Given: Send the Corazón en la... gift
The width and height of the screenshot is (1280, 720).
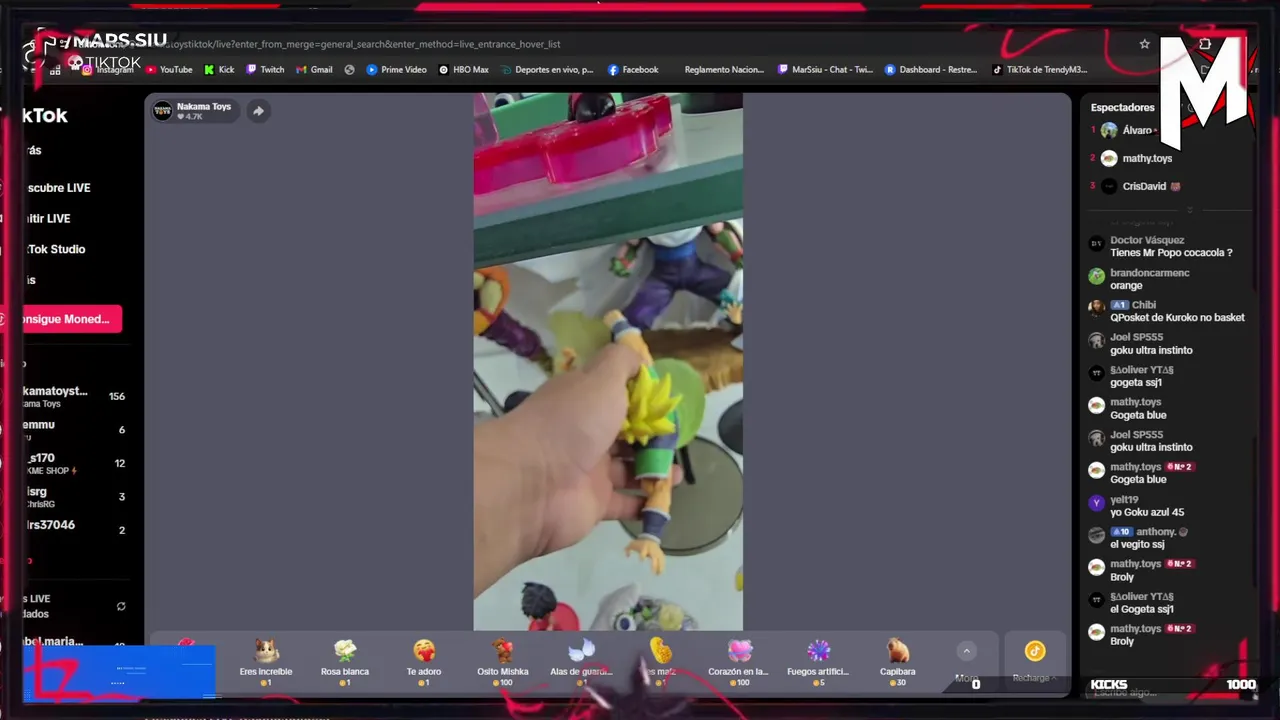Looking at the screenshot, I should (739, 662).
